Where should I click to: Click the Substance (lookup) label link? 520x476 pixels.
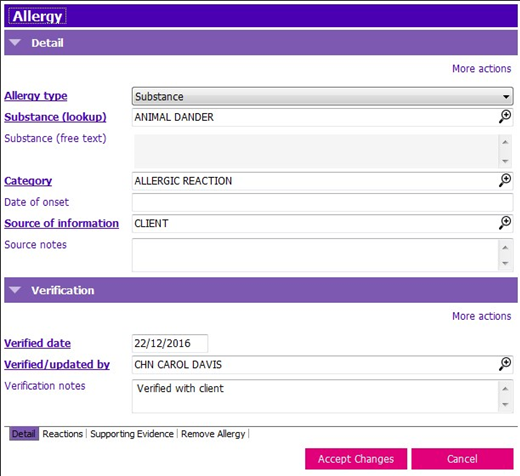tap(55, 117)
